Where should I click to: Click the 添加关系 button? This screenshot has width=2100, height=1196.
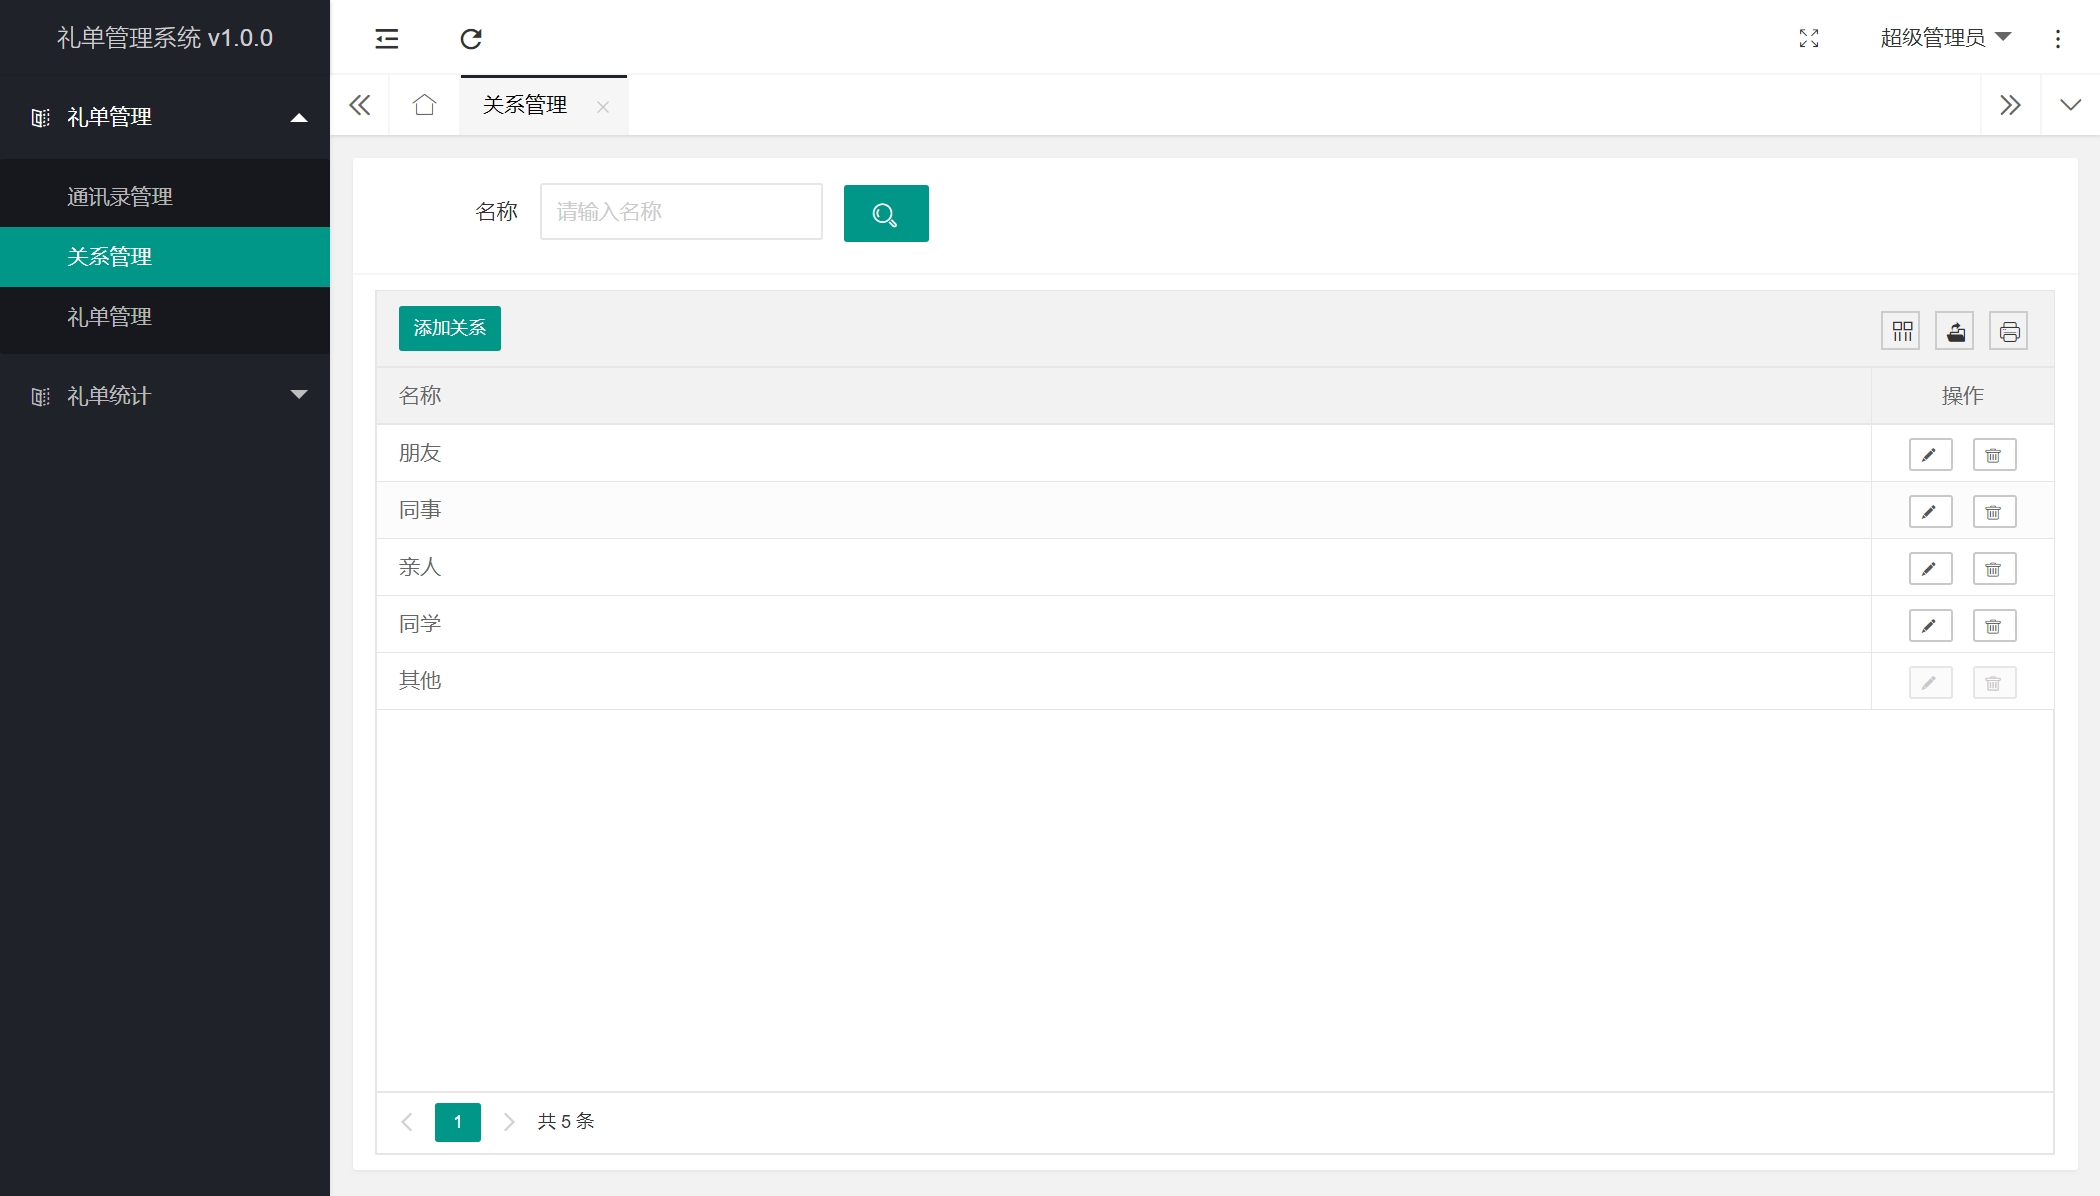pos(449,328)
